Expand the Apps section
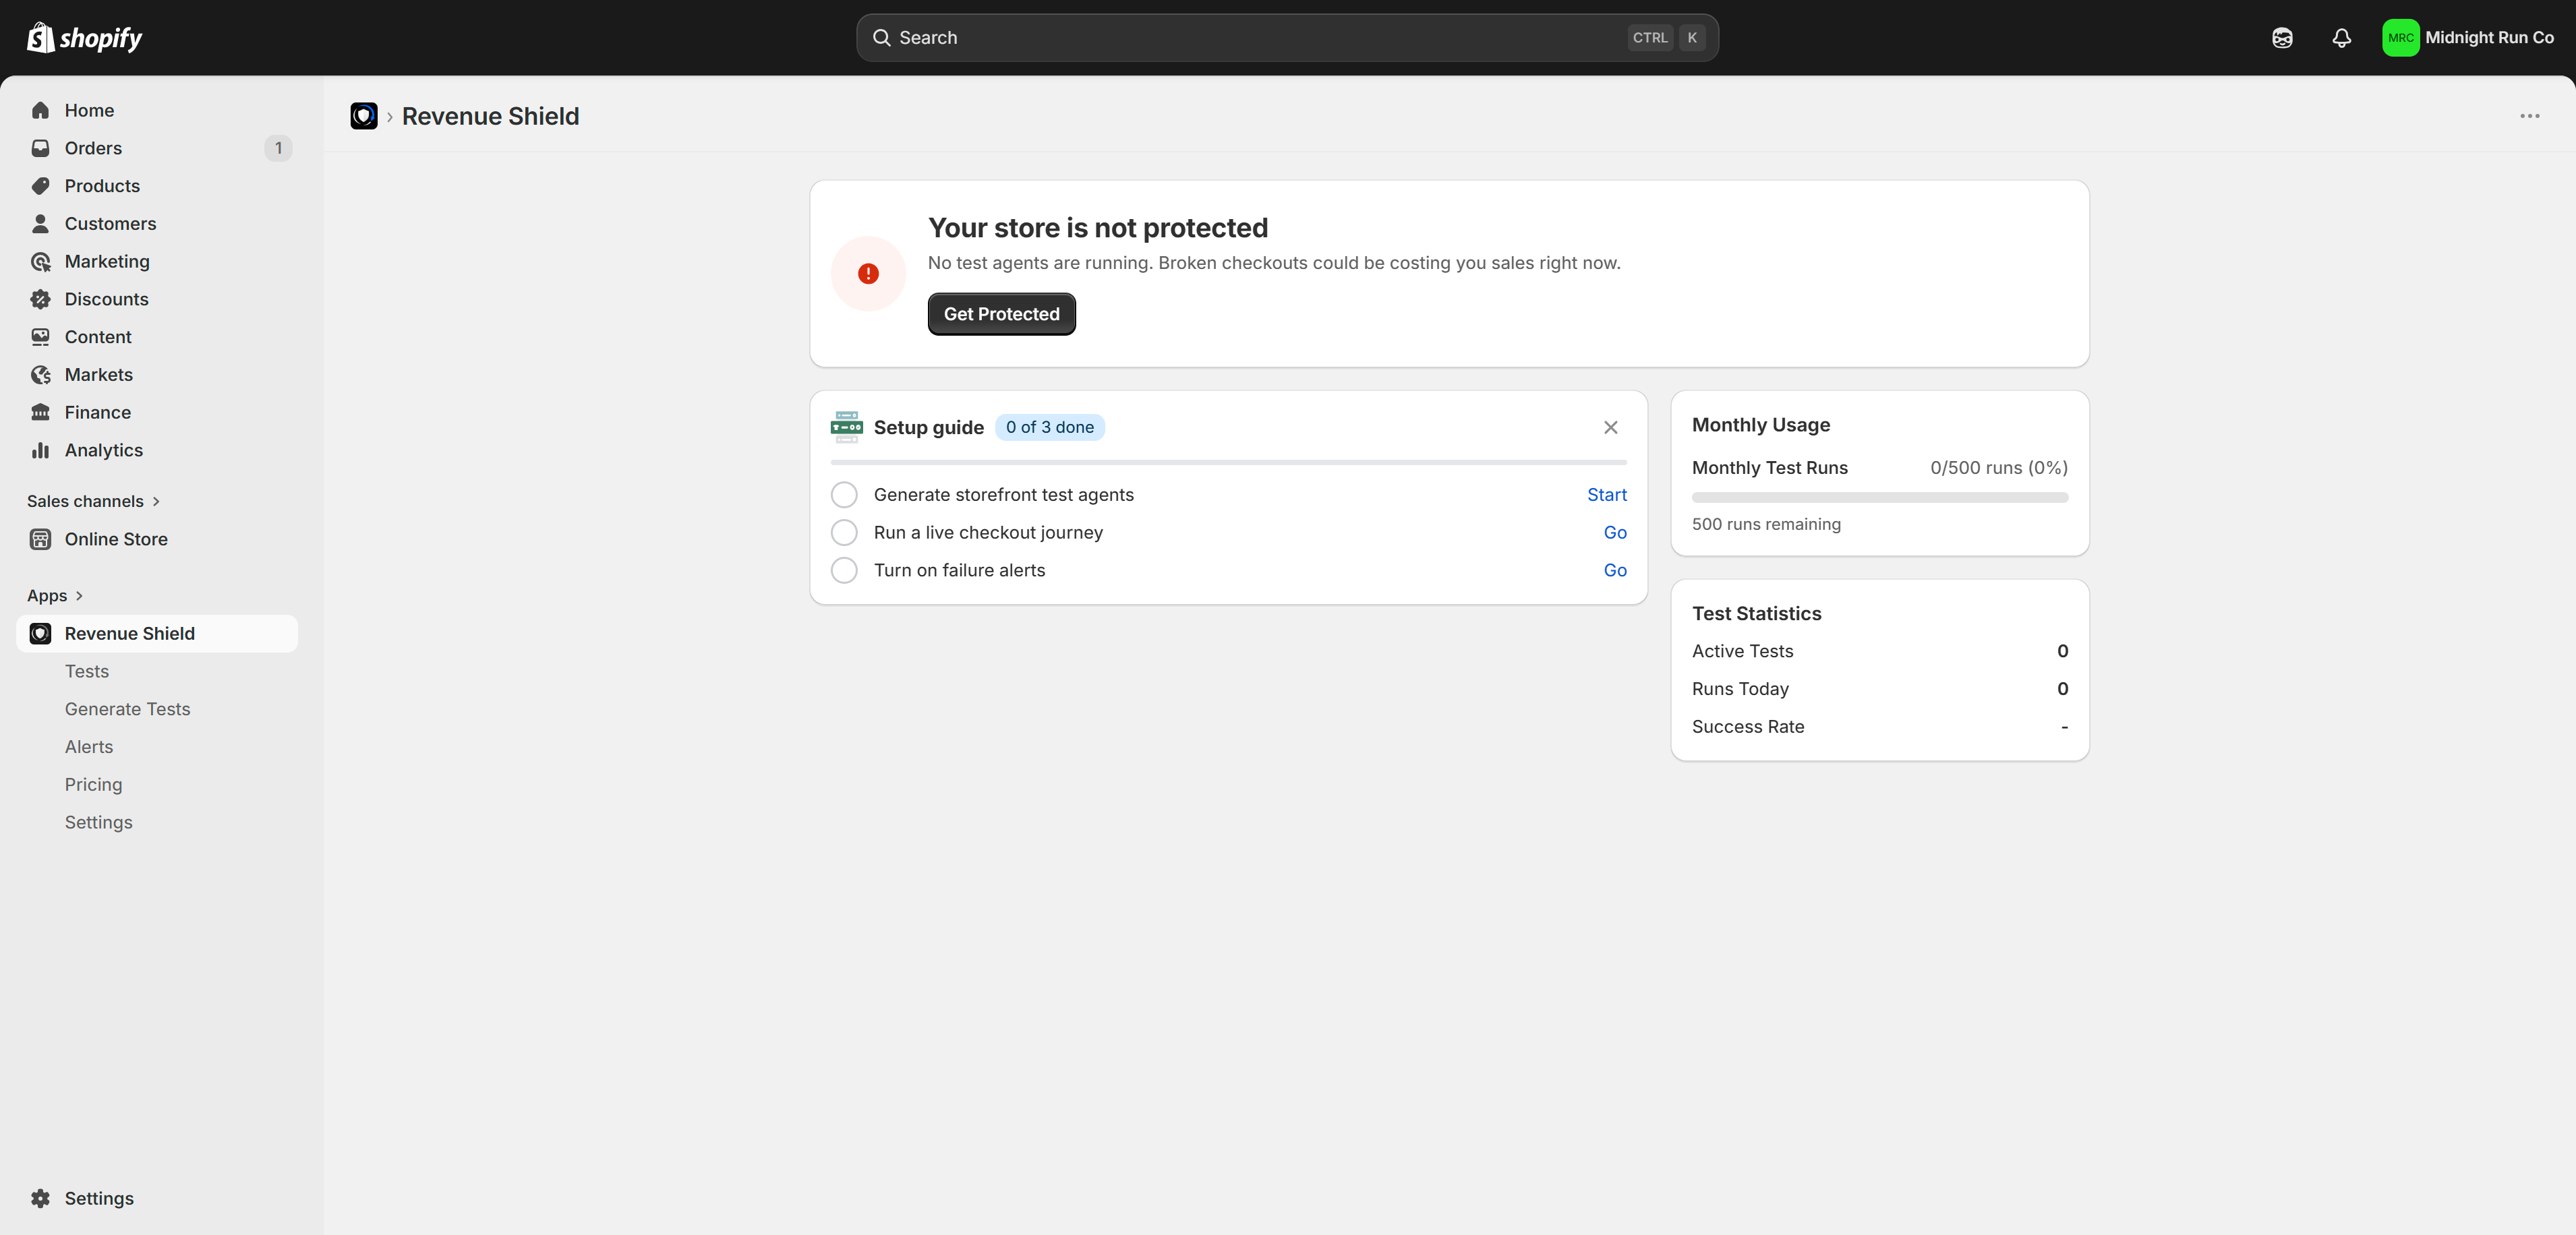Image resolution: width=2576 pixels, height=1235 pixels. [55, 596]
